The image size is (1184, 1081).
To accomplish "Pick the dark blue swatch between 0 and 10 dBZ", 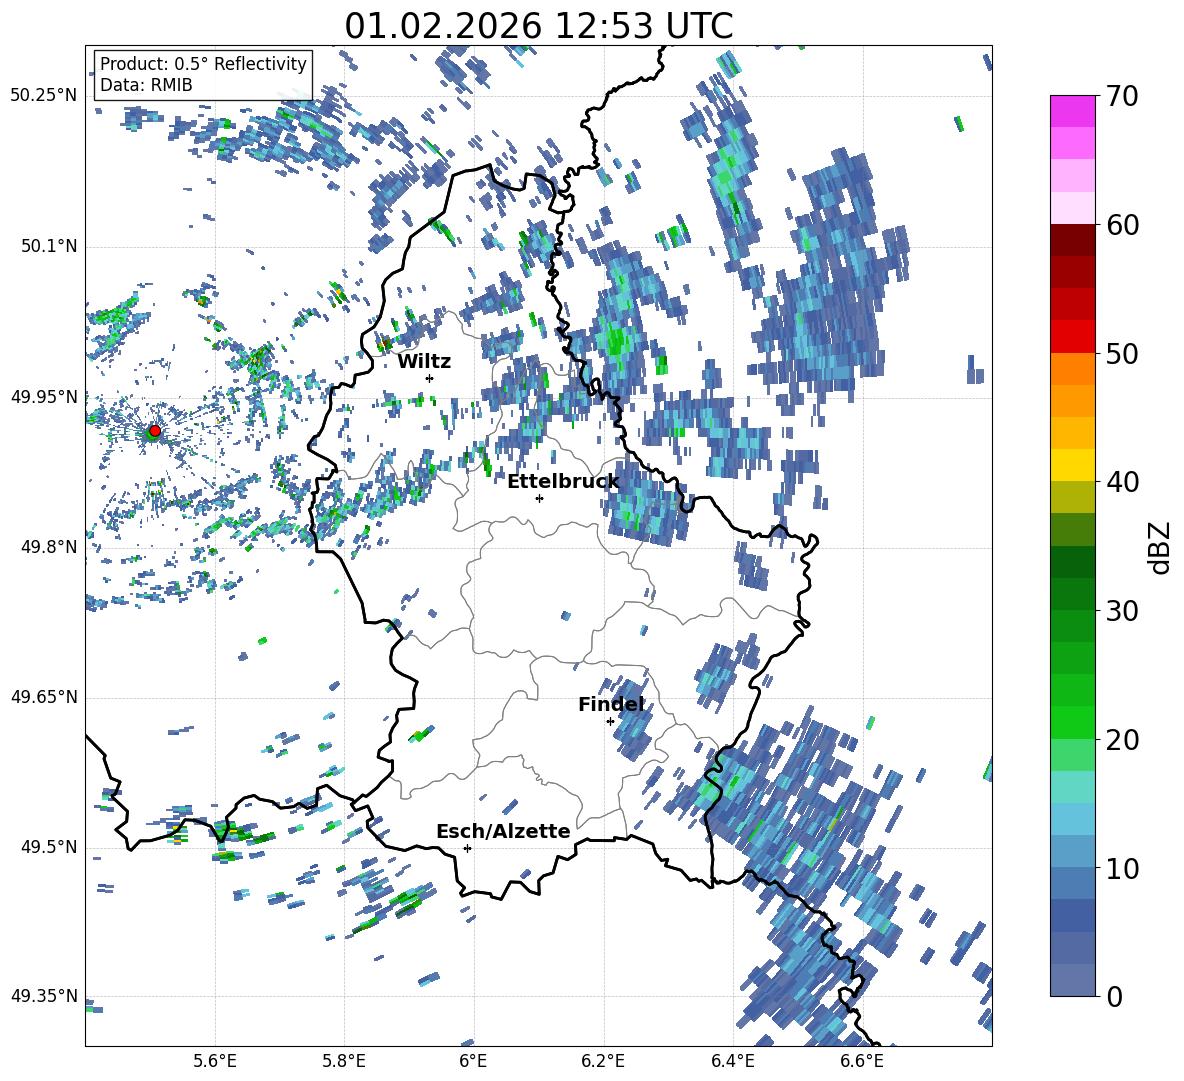I will coord(1072,915).
